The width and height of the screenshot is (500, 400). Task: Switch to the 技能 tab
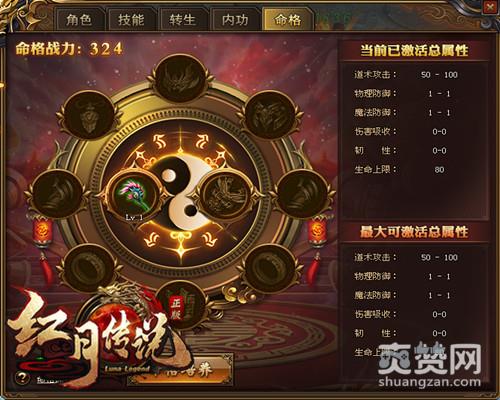[131, 20]
